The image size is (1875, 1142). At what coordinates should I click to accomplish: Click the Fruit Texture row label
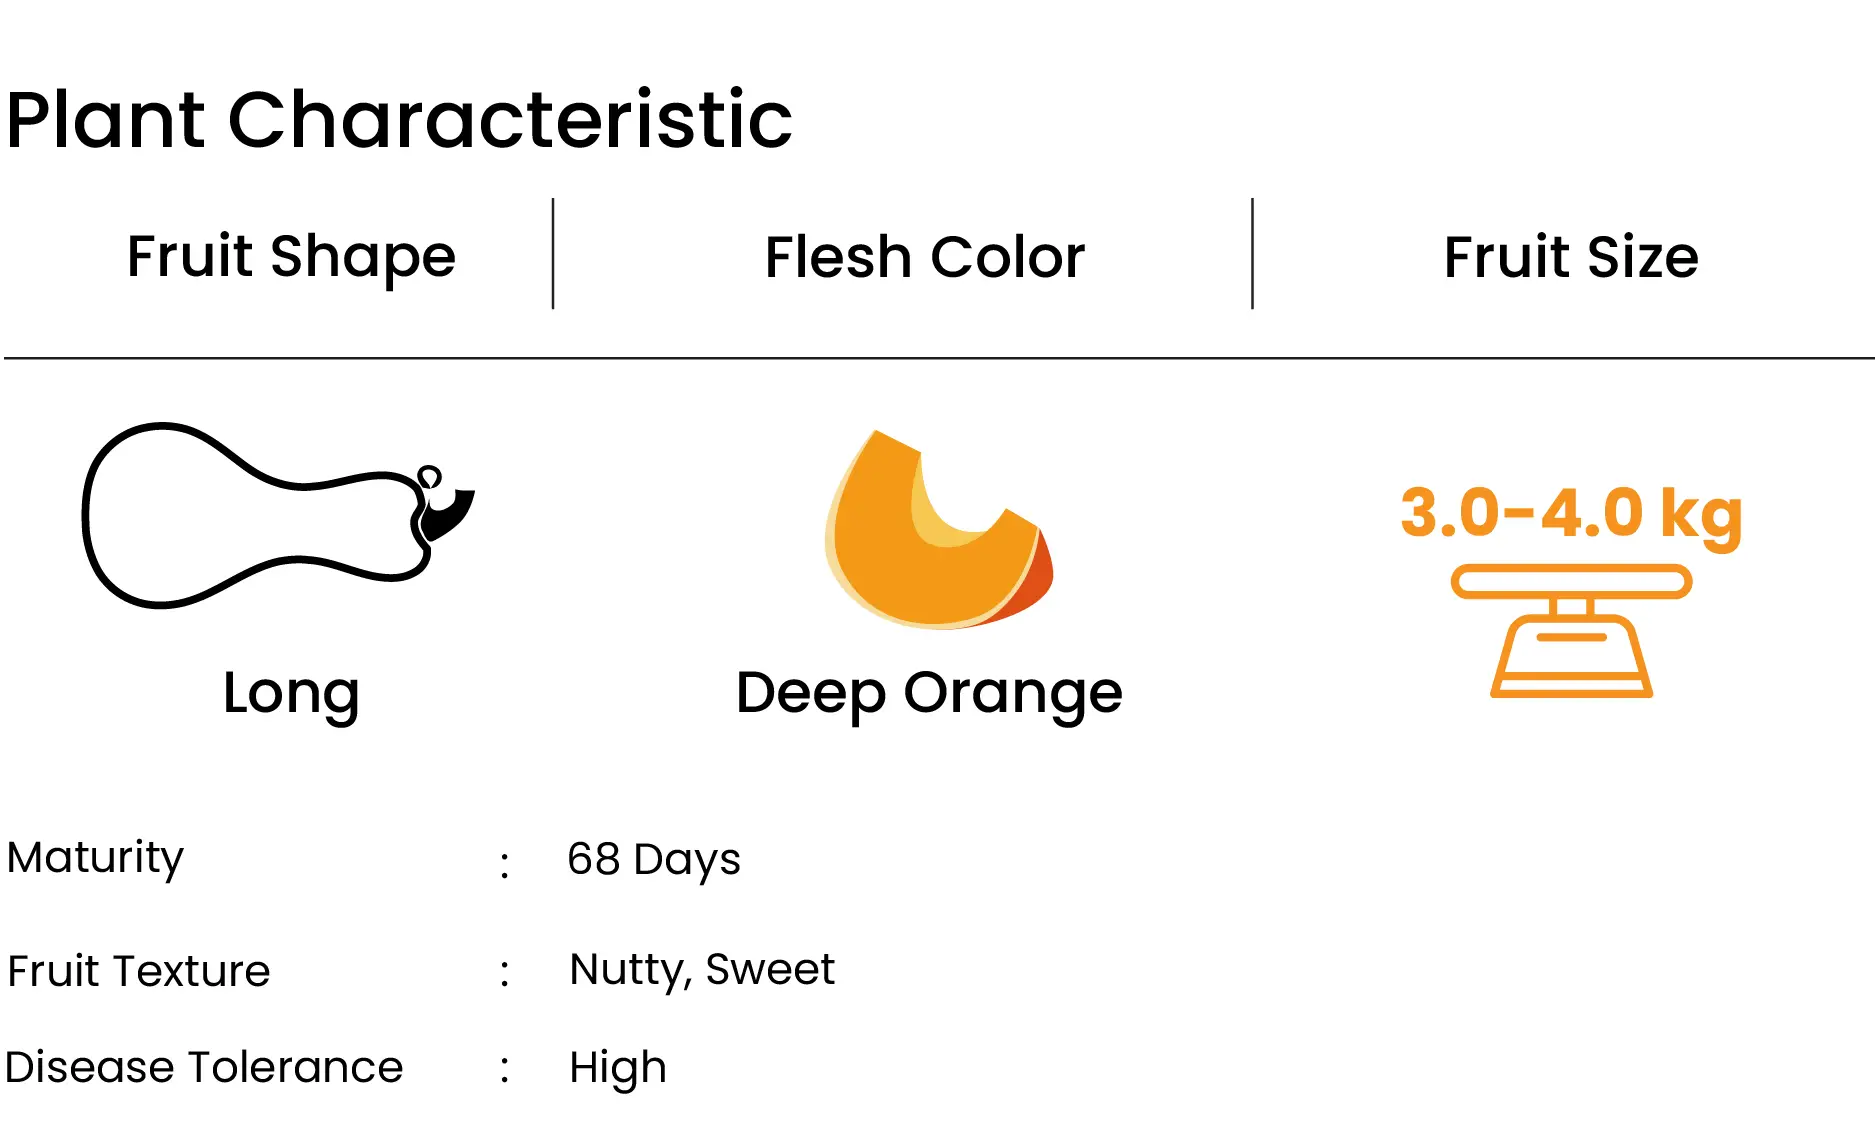[x=139, y=971]
